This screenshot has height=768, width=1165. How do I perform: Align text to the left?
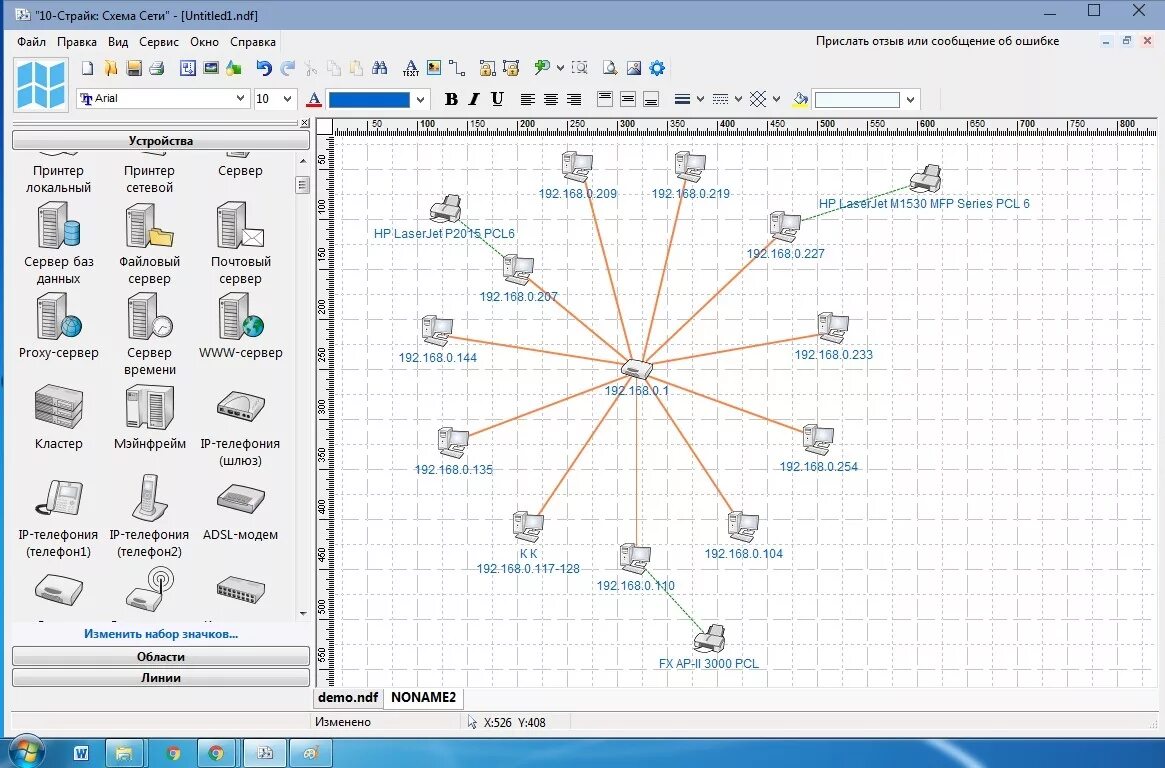[x=528, y=99]
